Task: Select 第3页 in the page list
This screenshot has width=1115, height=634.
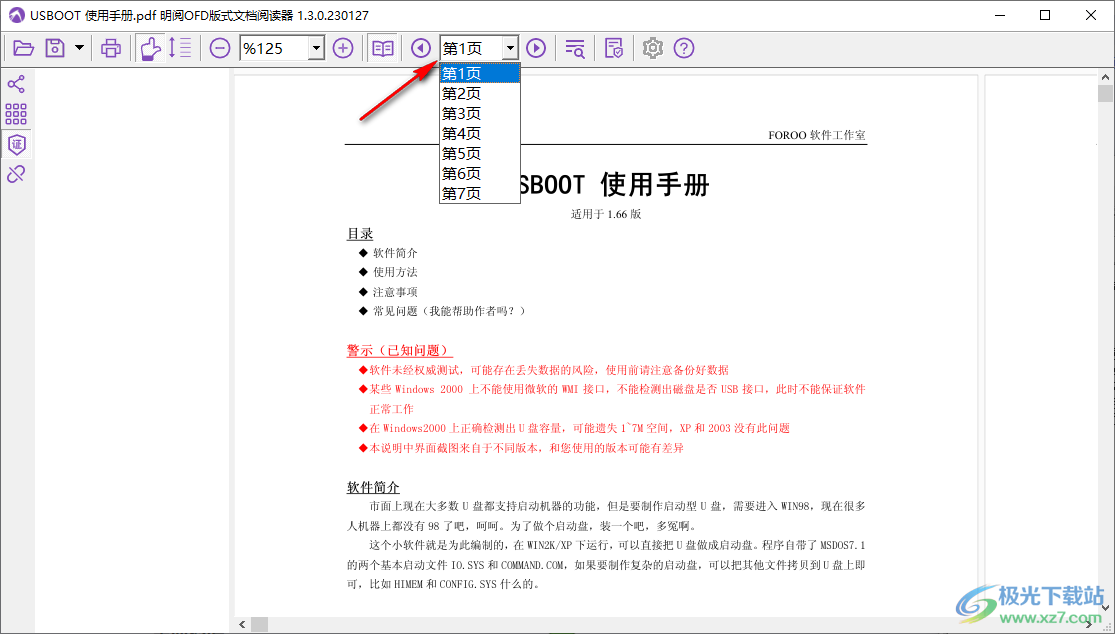Action: (x=480, y=113)
